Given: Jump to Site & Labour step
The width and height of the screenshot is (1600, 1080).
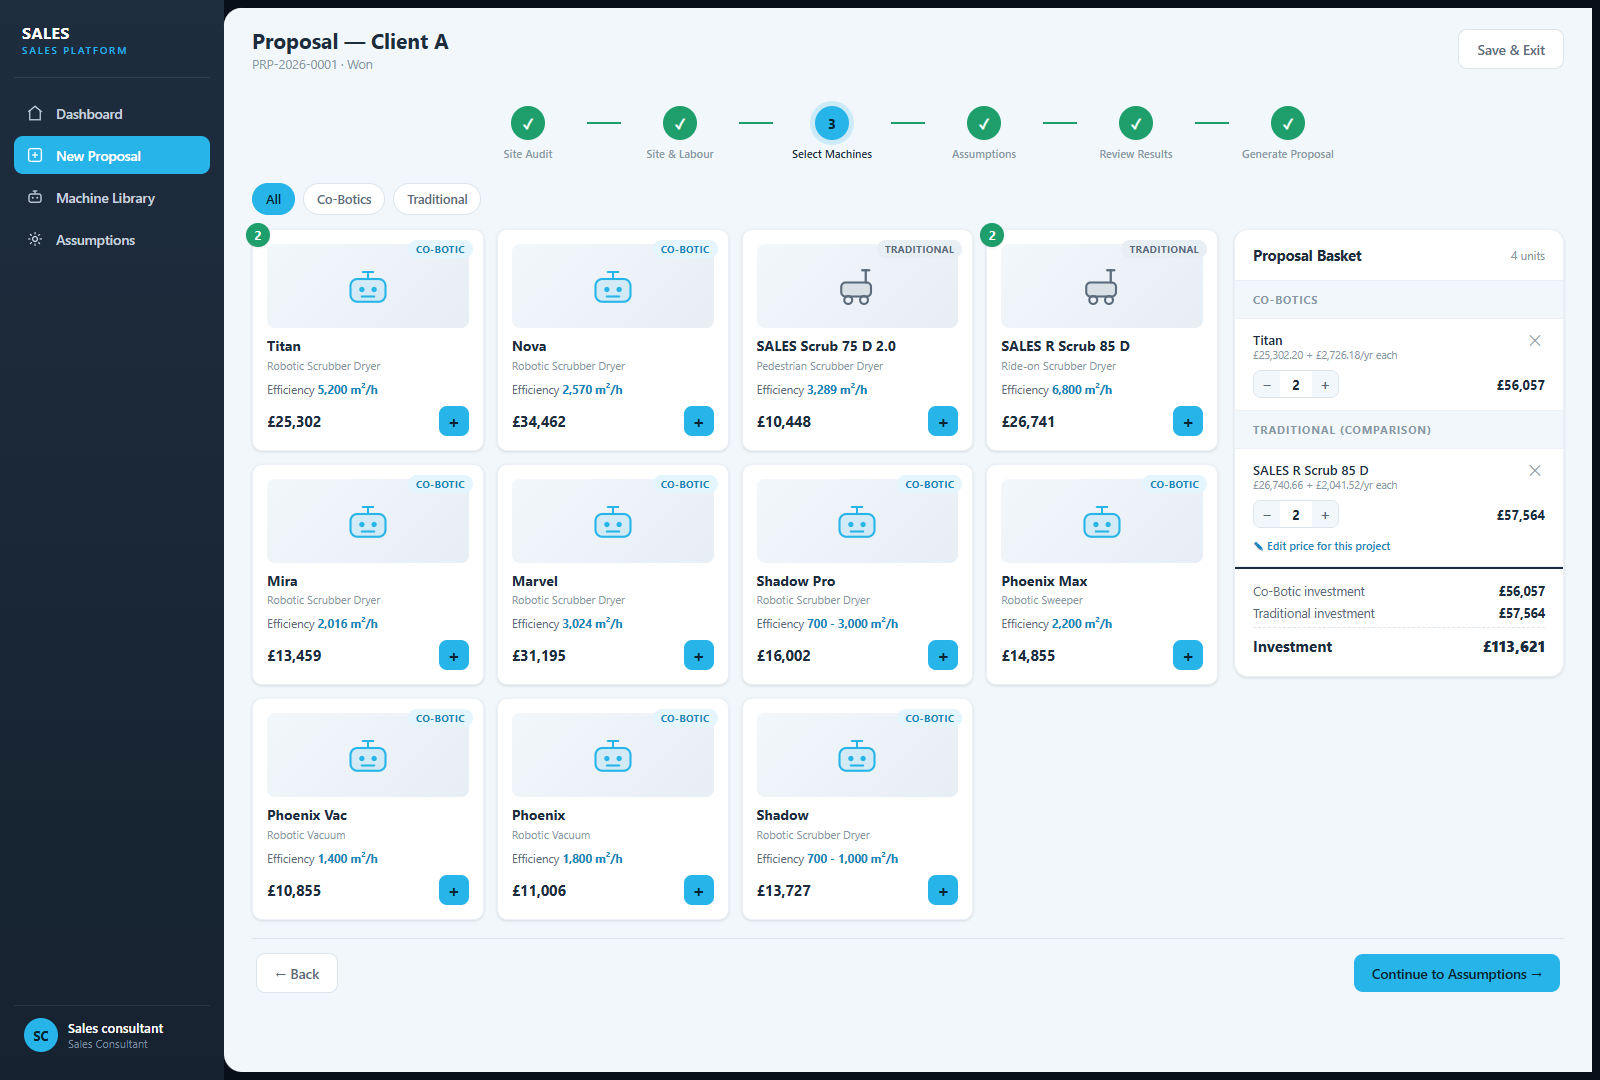Looking at the screenshot, I should point(680,123).
